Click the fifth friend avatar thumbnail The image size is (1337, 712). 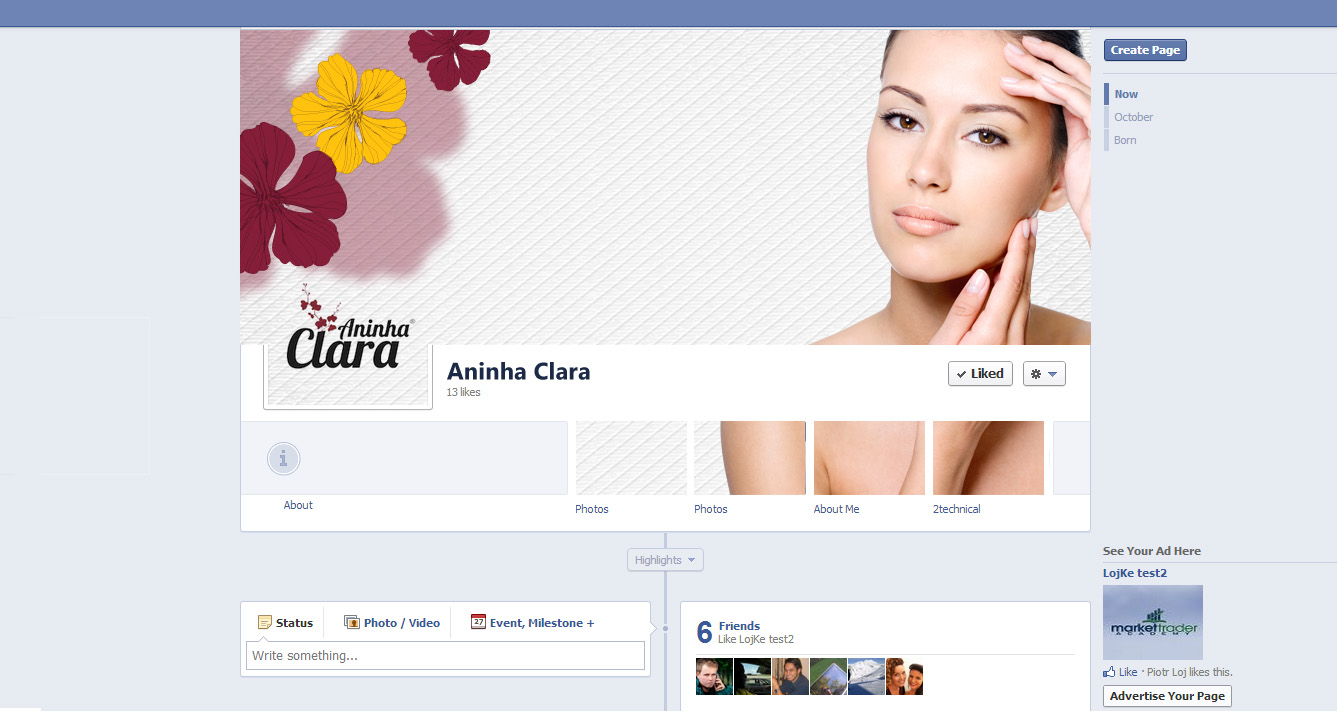(x=866, y=676)
